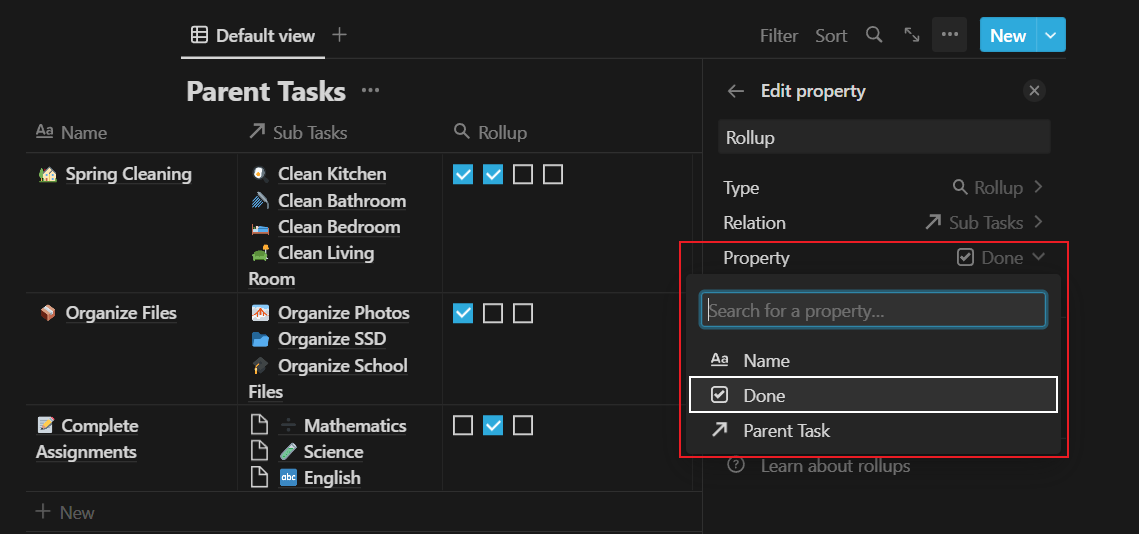
Task: Open full page expand arrows icon
Action: coord(912,35)
